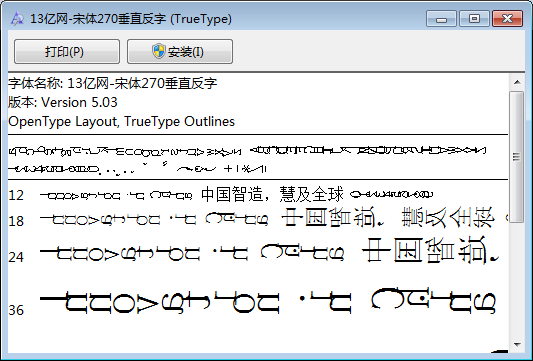Click the scrollbar up arrow

(517, 82)
